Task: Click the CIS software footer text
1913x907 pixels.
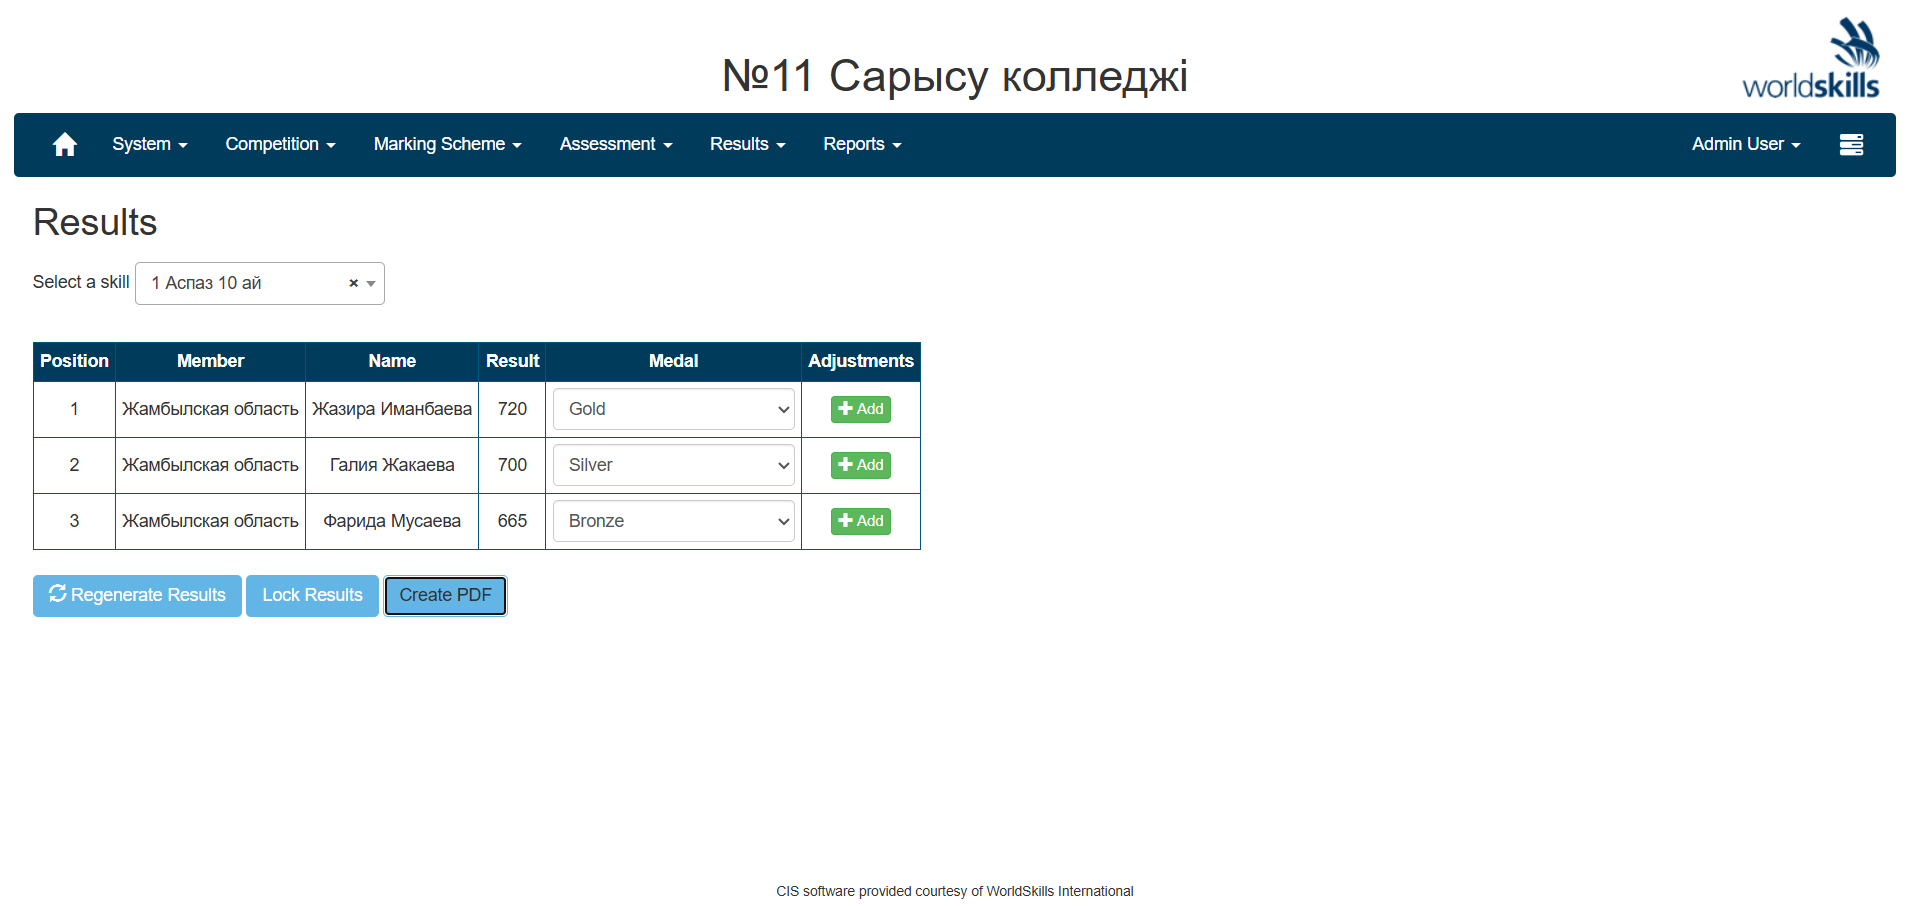Action: pyautogui.click(x=955, y=892)
